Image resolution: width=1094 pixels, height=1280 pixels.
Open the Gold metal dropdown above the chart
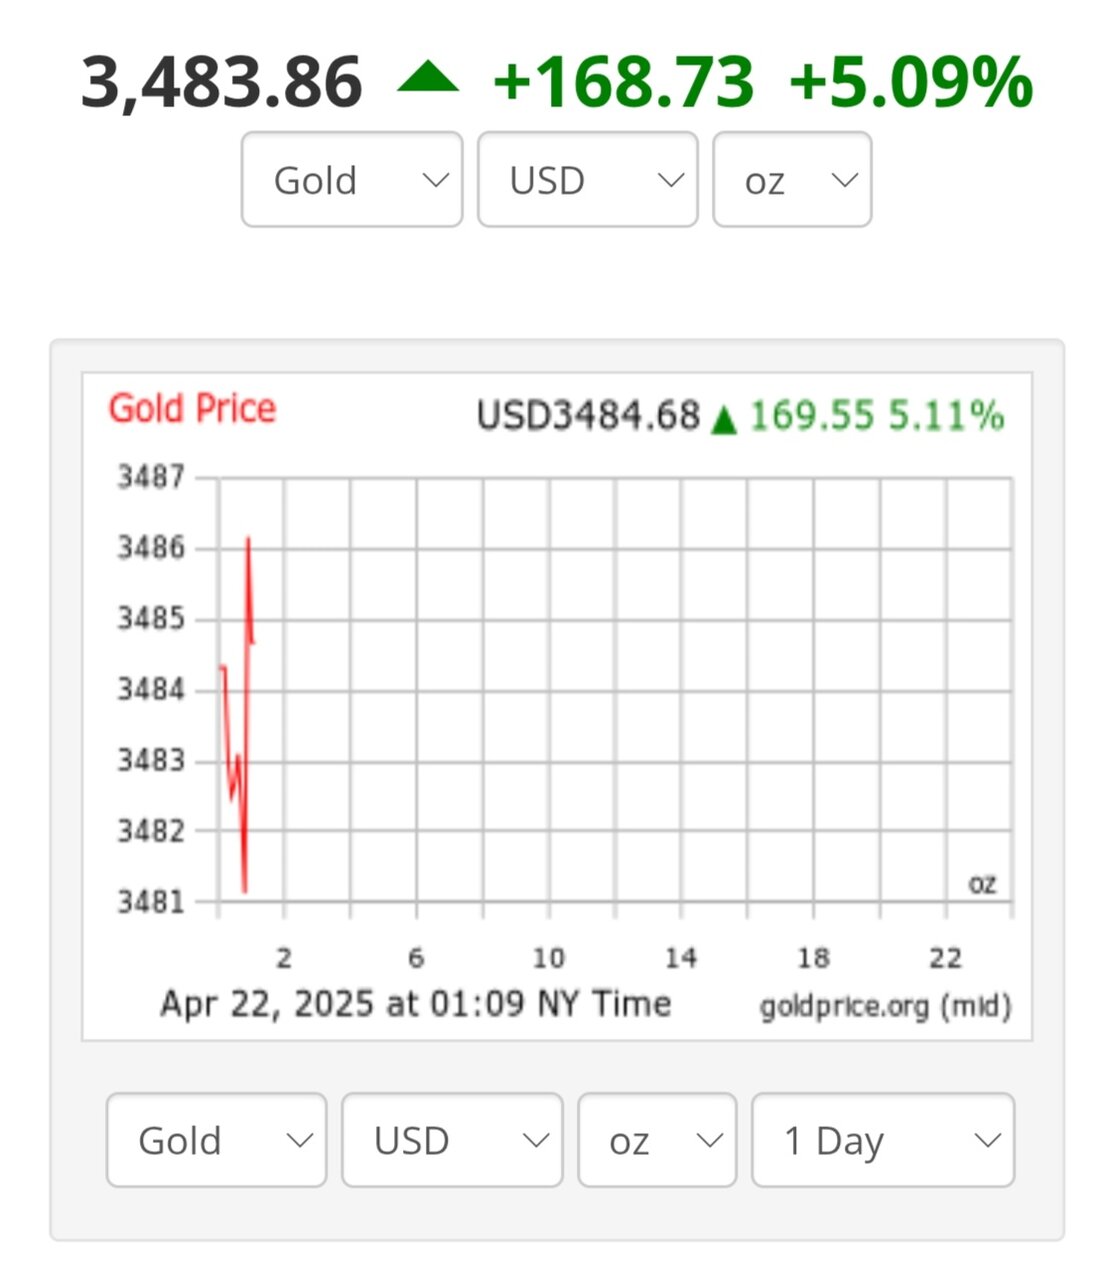click(351, 180)
